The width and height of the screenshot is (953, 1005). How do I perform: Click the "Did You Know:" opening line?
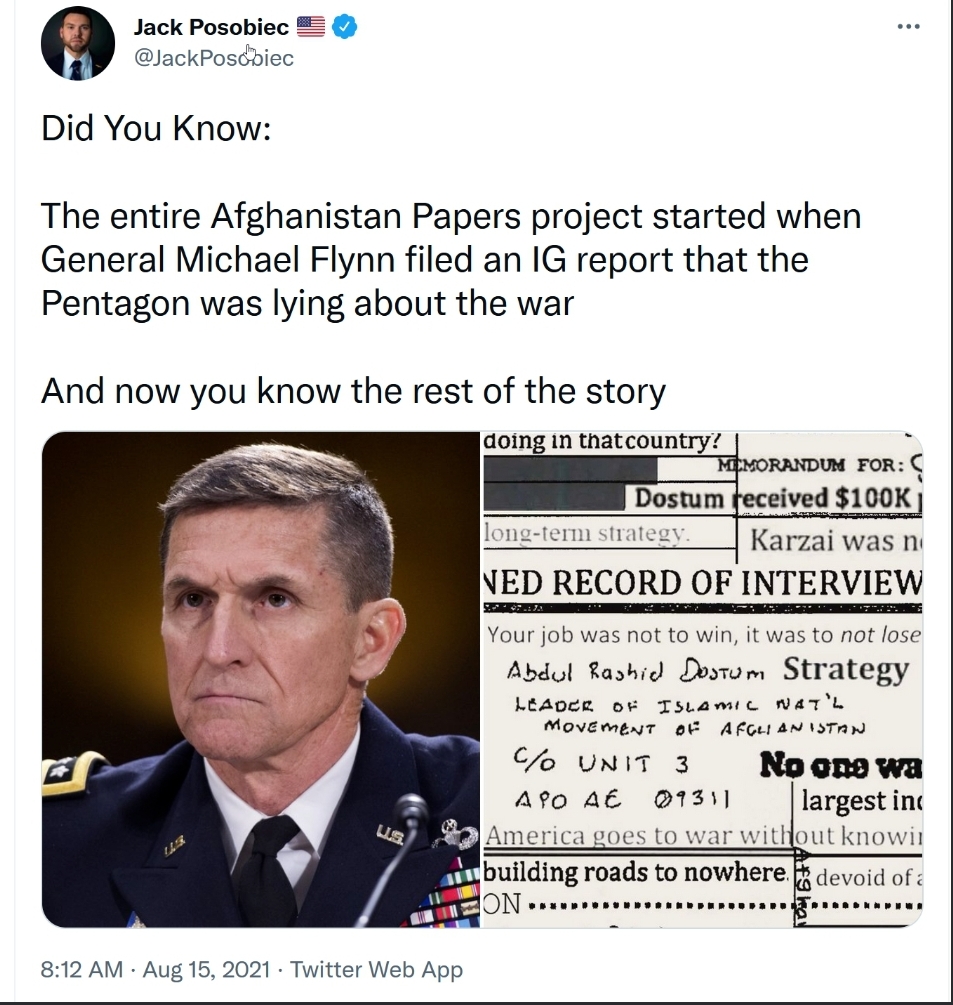click(156, 131)
